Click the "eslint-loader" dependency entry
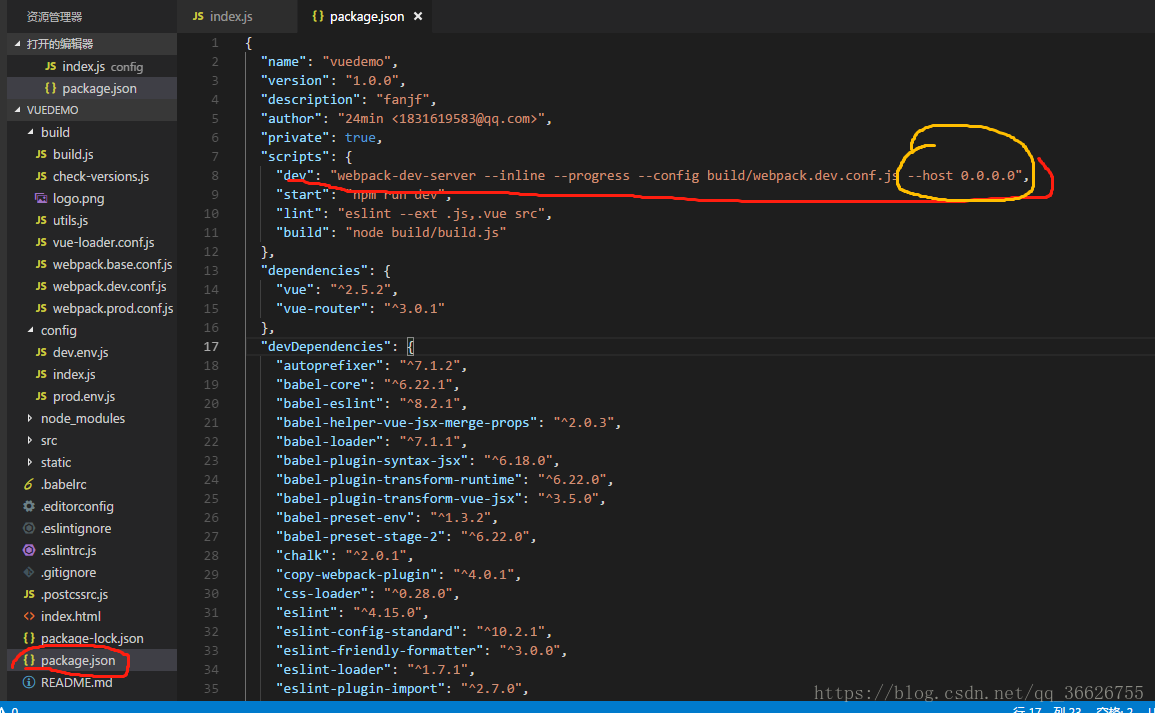This screenshot has width=1155, height=713. [x=375, y=670]
